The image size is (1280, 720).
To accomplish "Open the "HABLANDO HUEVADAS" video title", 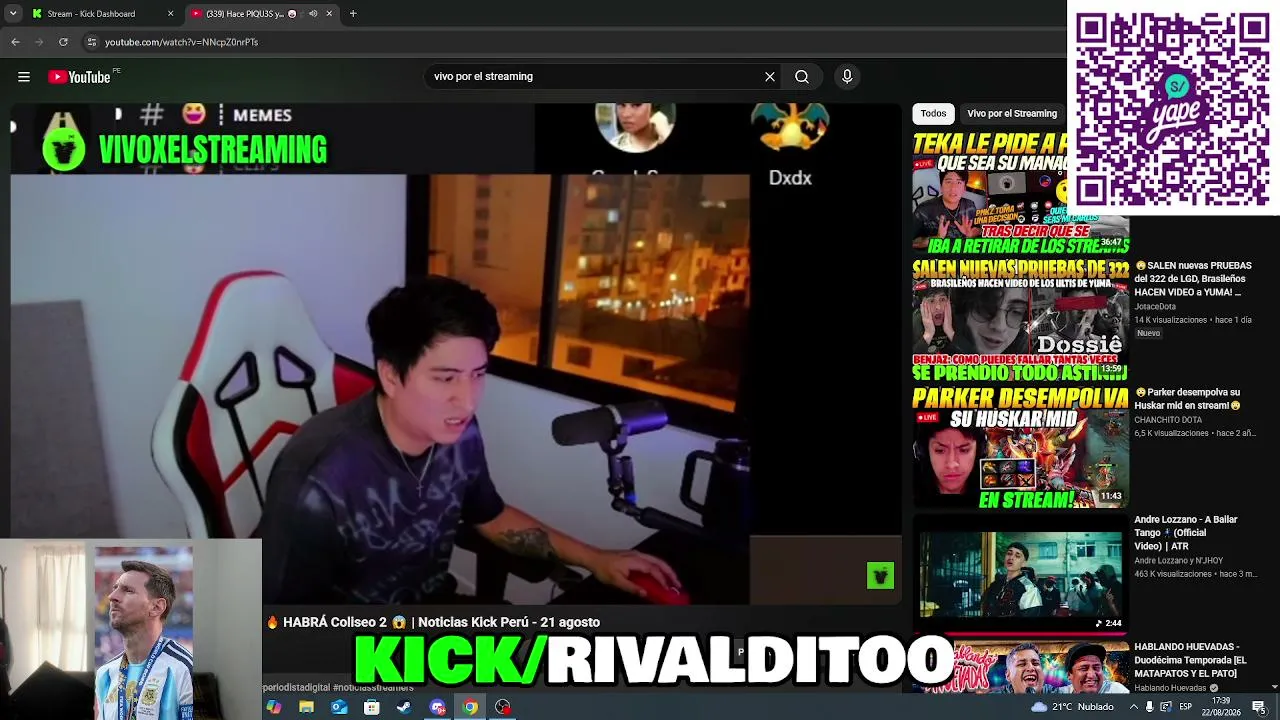I will (1190, 660).
